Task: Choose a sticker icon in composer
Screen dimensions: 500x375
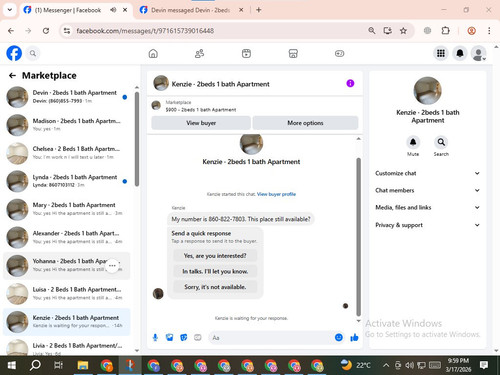Action: (x=184, y=338)
